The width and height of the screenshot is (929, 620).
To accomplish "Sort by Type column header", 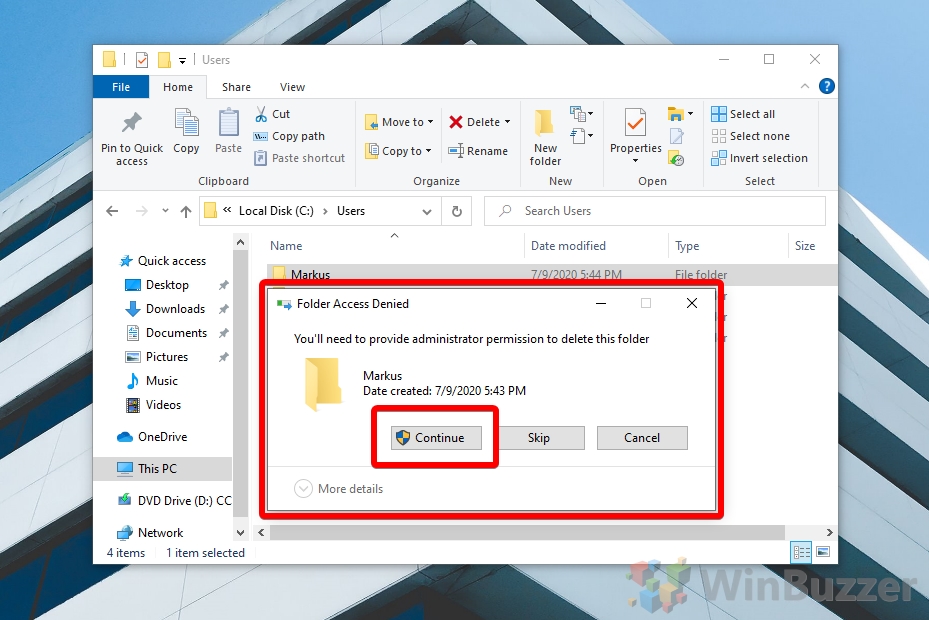I will tap(687, 246).
